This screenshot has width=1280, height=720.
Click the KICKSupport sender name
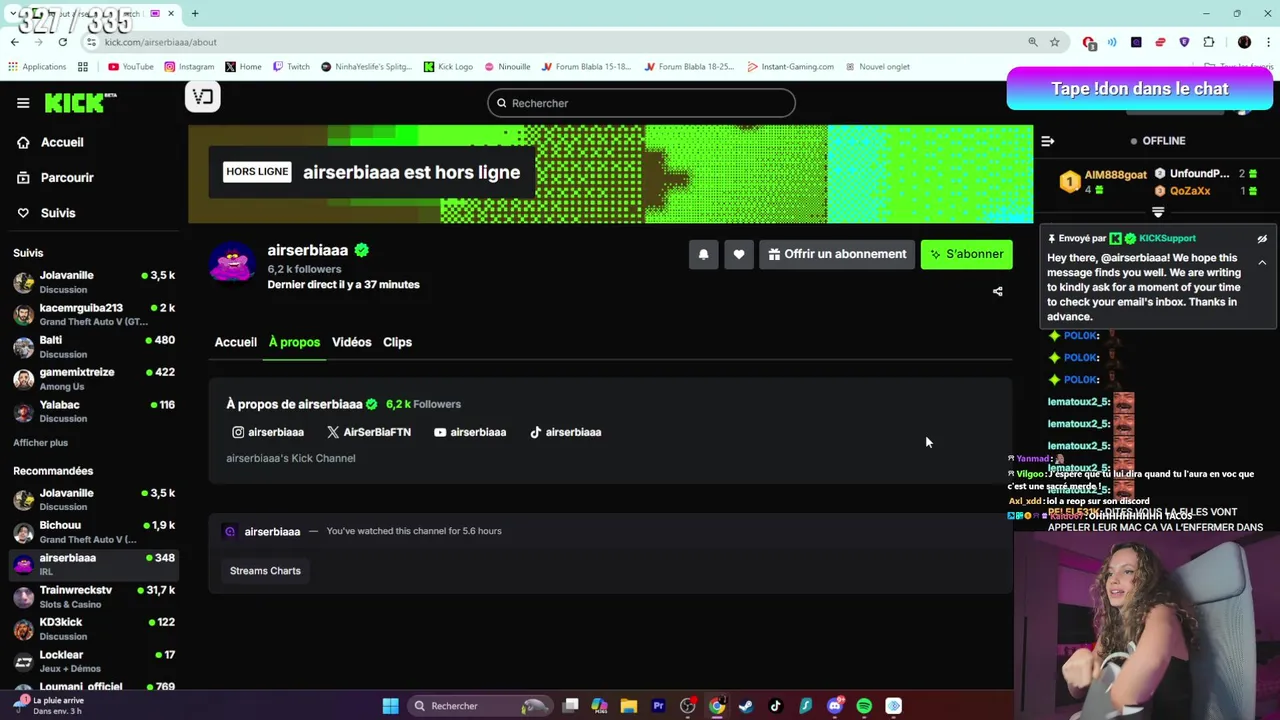pos(1167,239)
